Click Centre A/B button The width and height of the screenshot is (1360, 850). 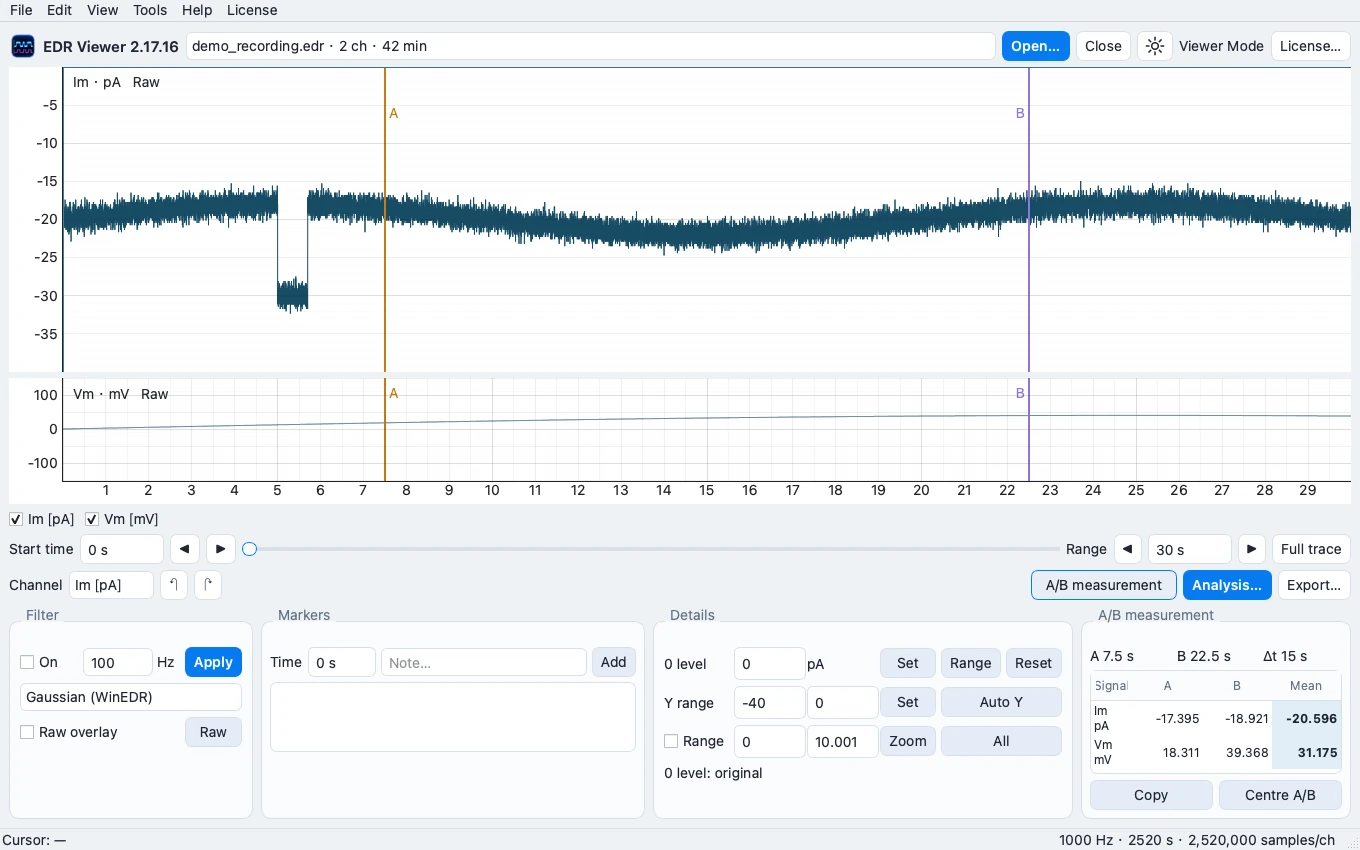coord(1280,795)
